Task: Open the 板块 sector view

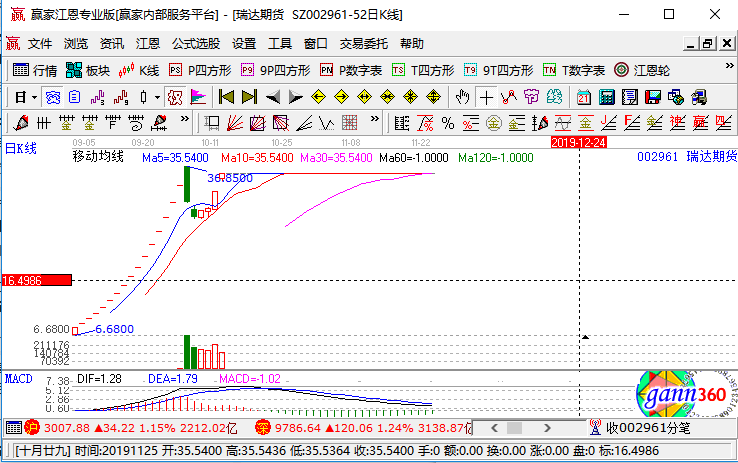Action: [88, 71]
